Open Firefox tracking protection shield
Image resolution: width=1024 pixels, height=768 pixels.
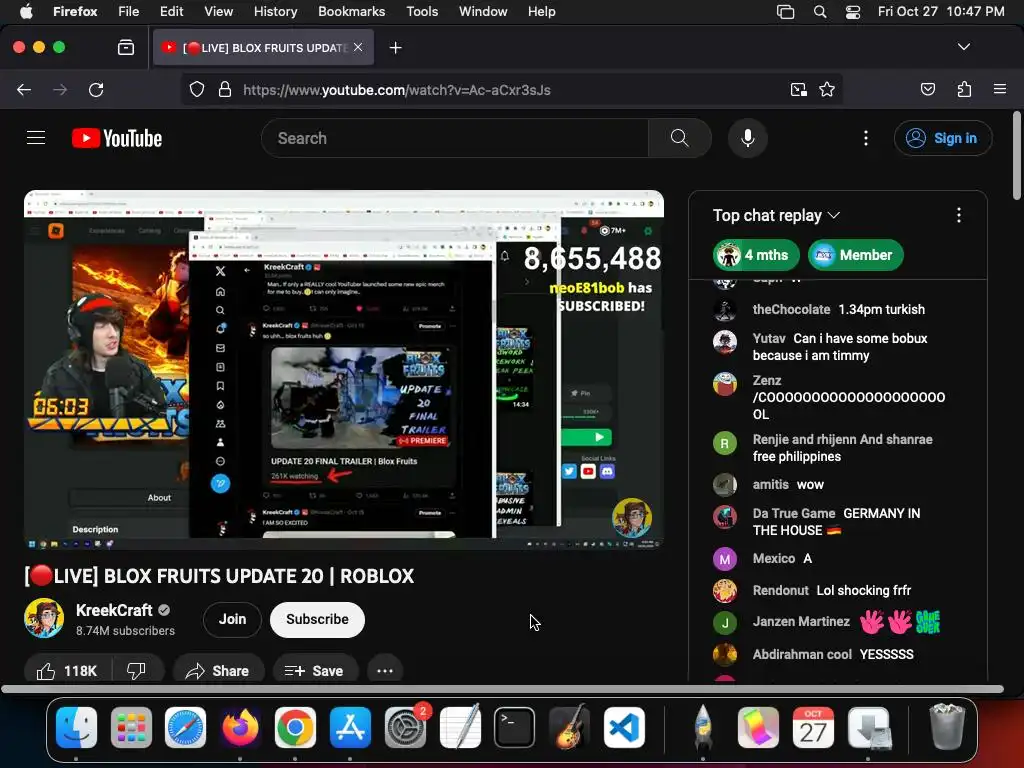(197, 89)
